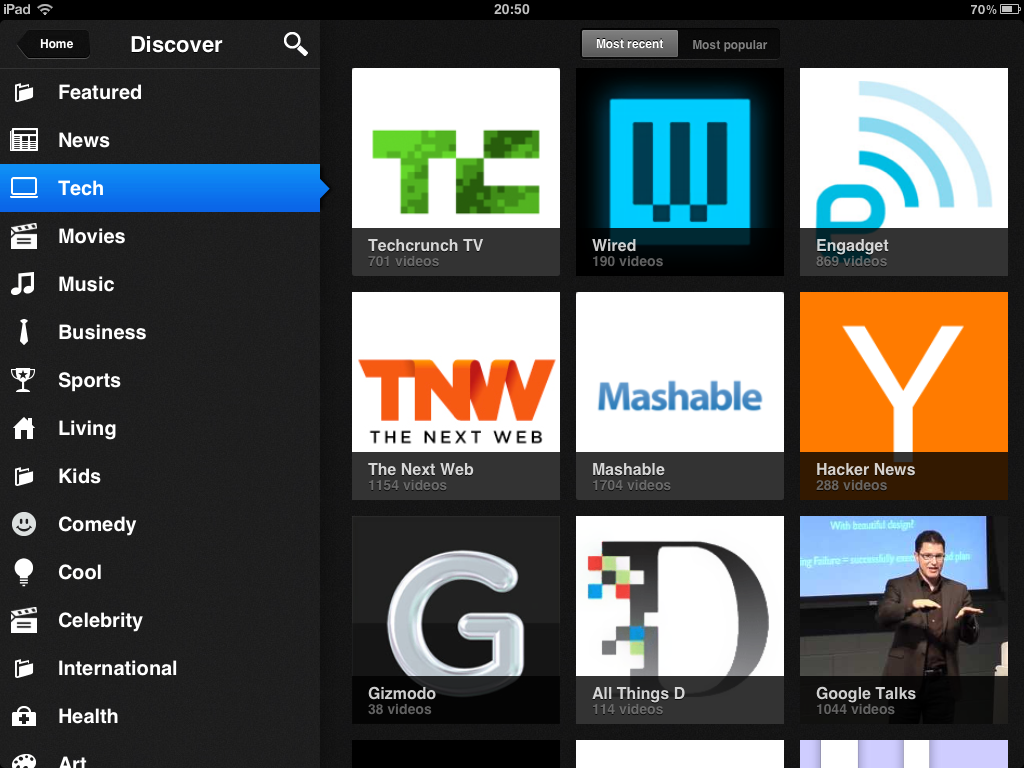
Task: Select the Kids category label
Action: [79, 476]
